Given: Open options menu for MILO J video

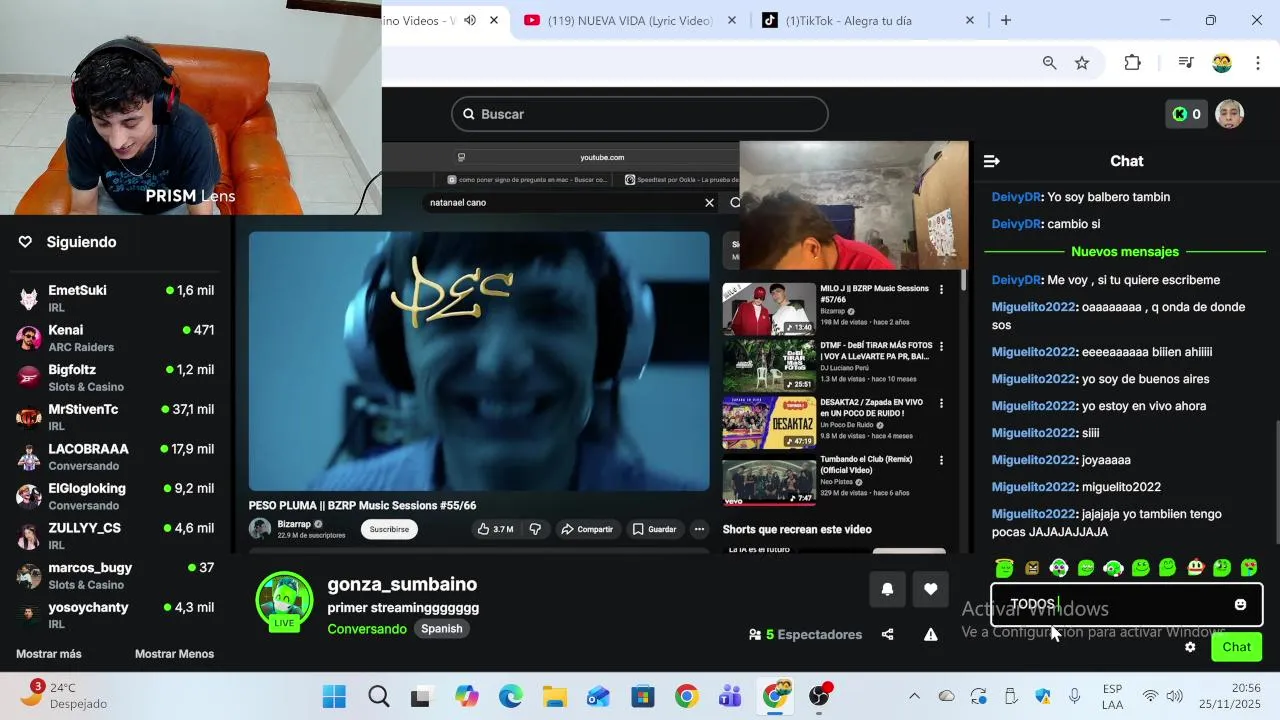Looking at the screenshot, I should [x=941, y=290].
